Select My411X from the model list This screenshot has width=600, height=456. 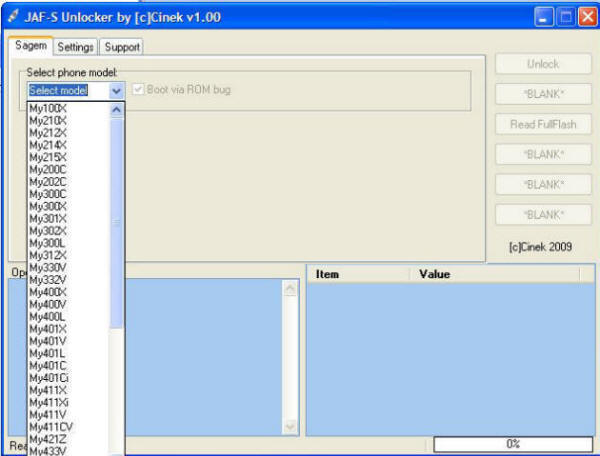point(69,390)
